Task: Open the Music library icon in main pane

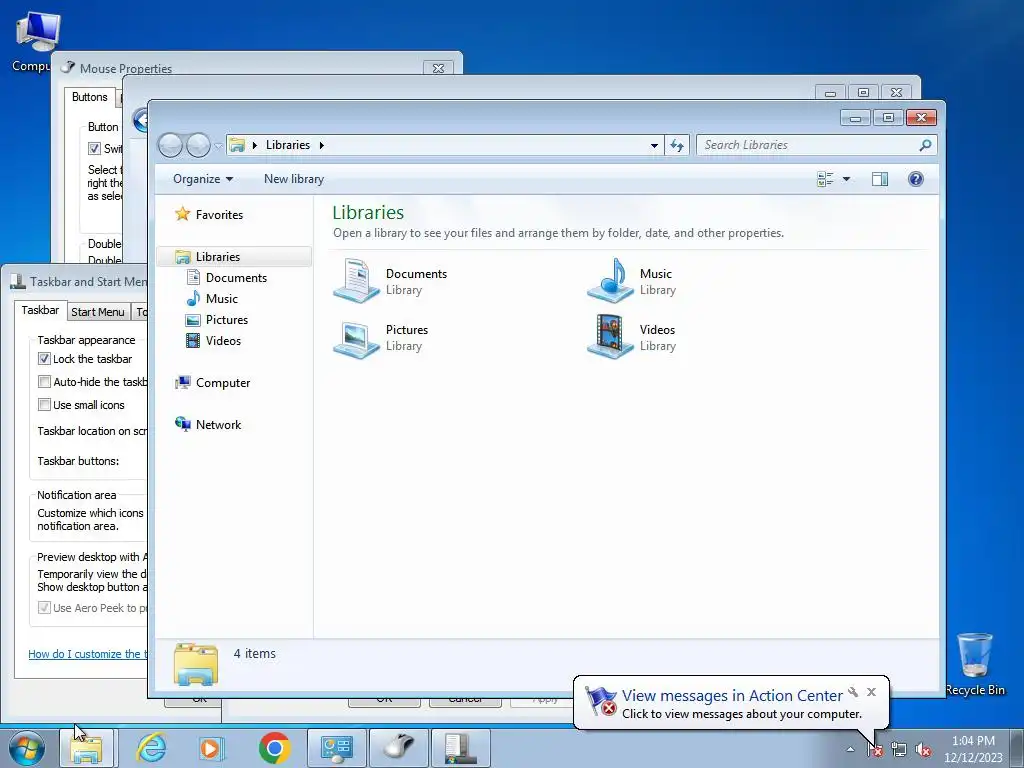Action: coord(609,281)
